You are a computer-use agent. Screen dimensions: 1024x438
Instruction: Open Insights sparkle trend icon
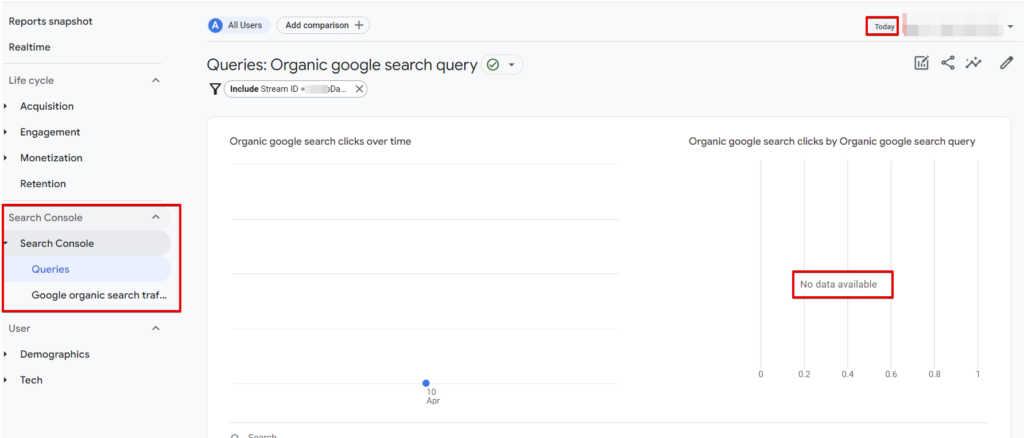[x=974, y=63]
